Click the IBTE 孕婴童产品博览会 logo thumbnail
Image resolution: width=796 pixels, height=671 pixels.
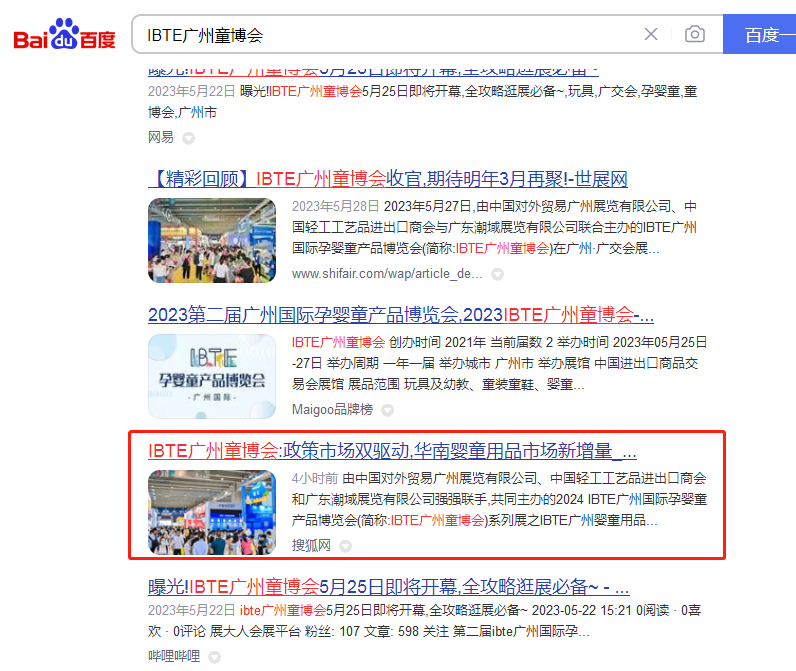212,376
